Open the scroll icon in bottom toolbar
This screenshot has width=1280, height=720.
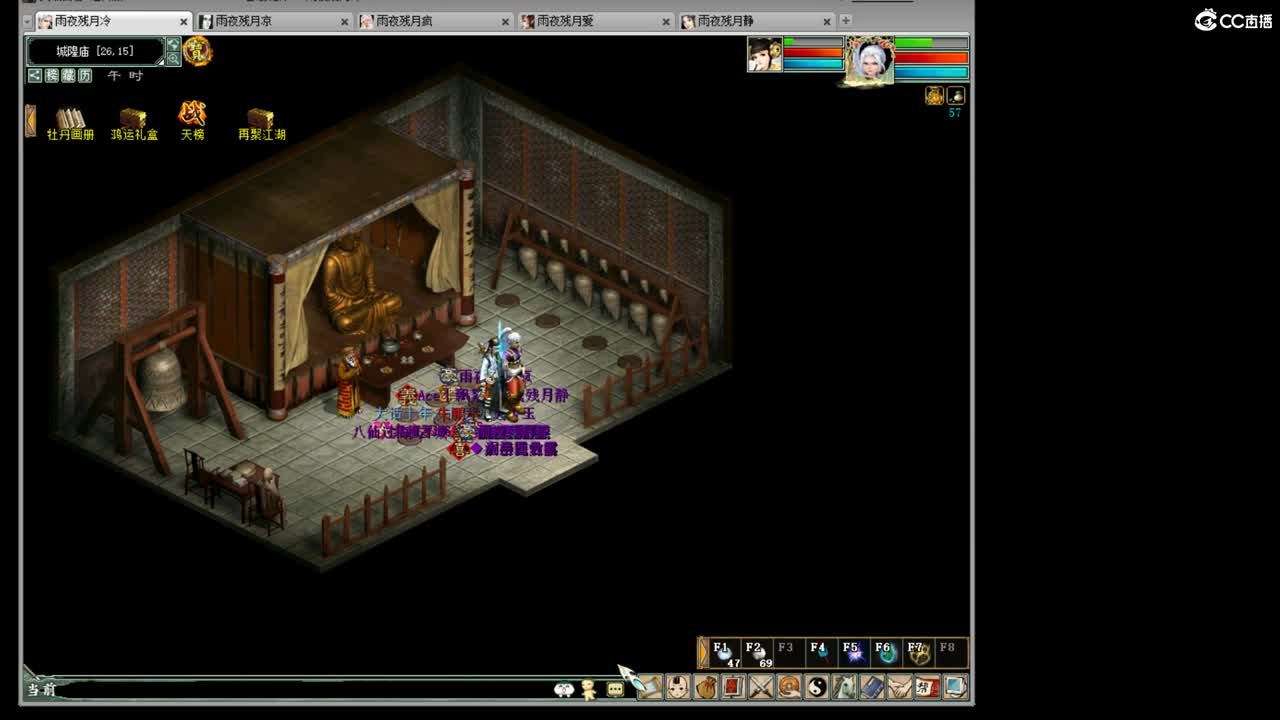(650, 687)
